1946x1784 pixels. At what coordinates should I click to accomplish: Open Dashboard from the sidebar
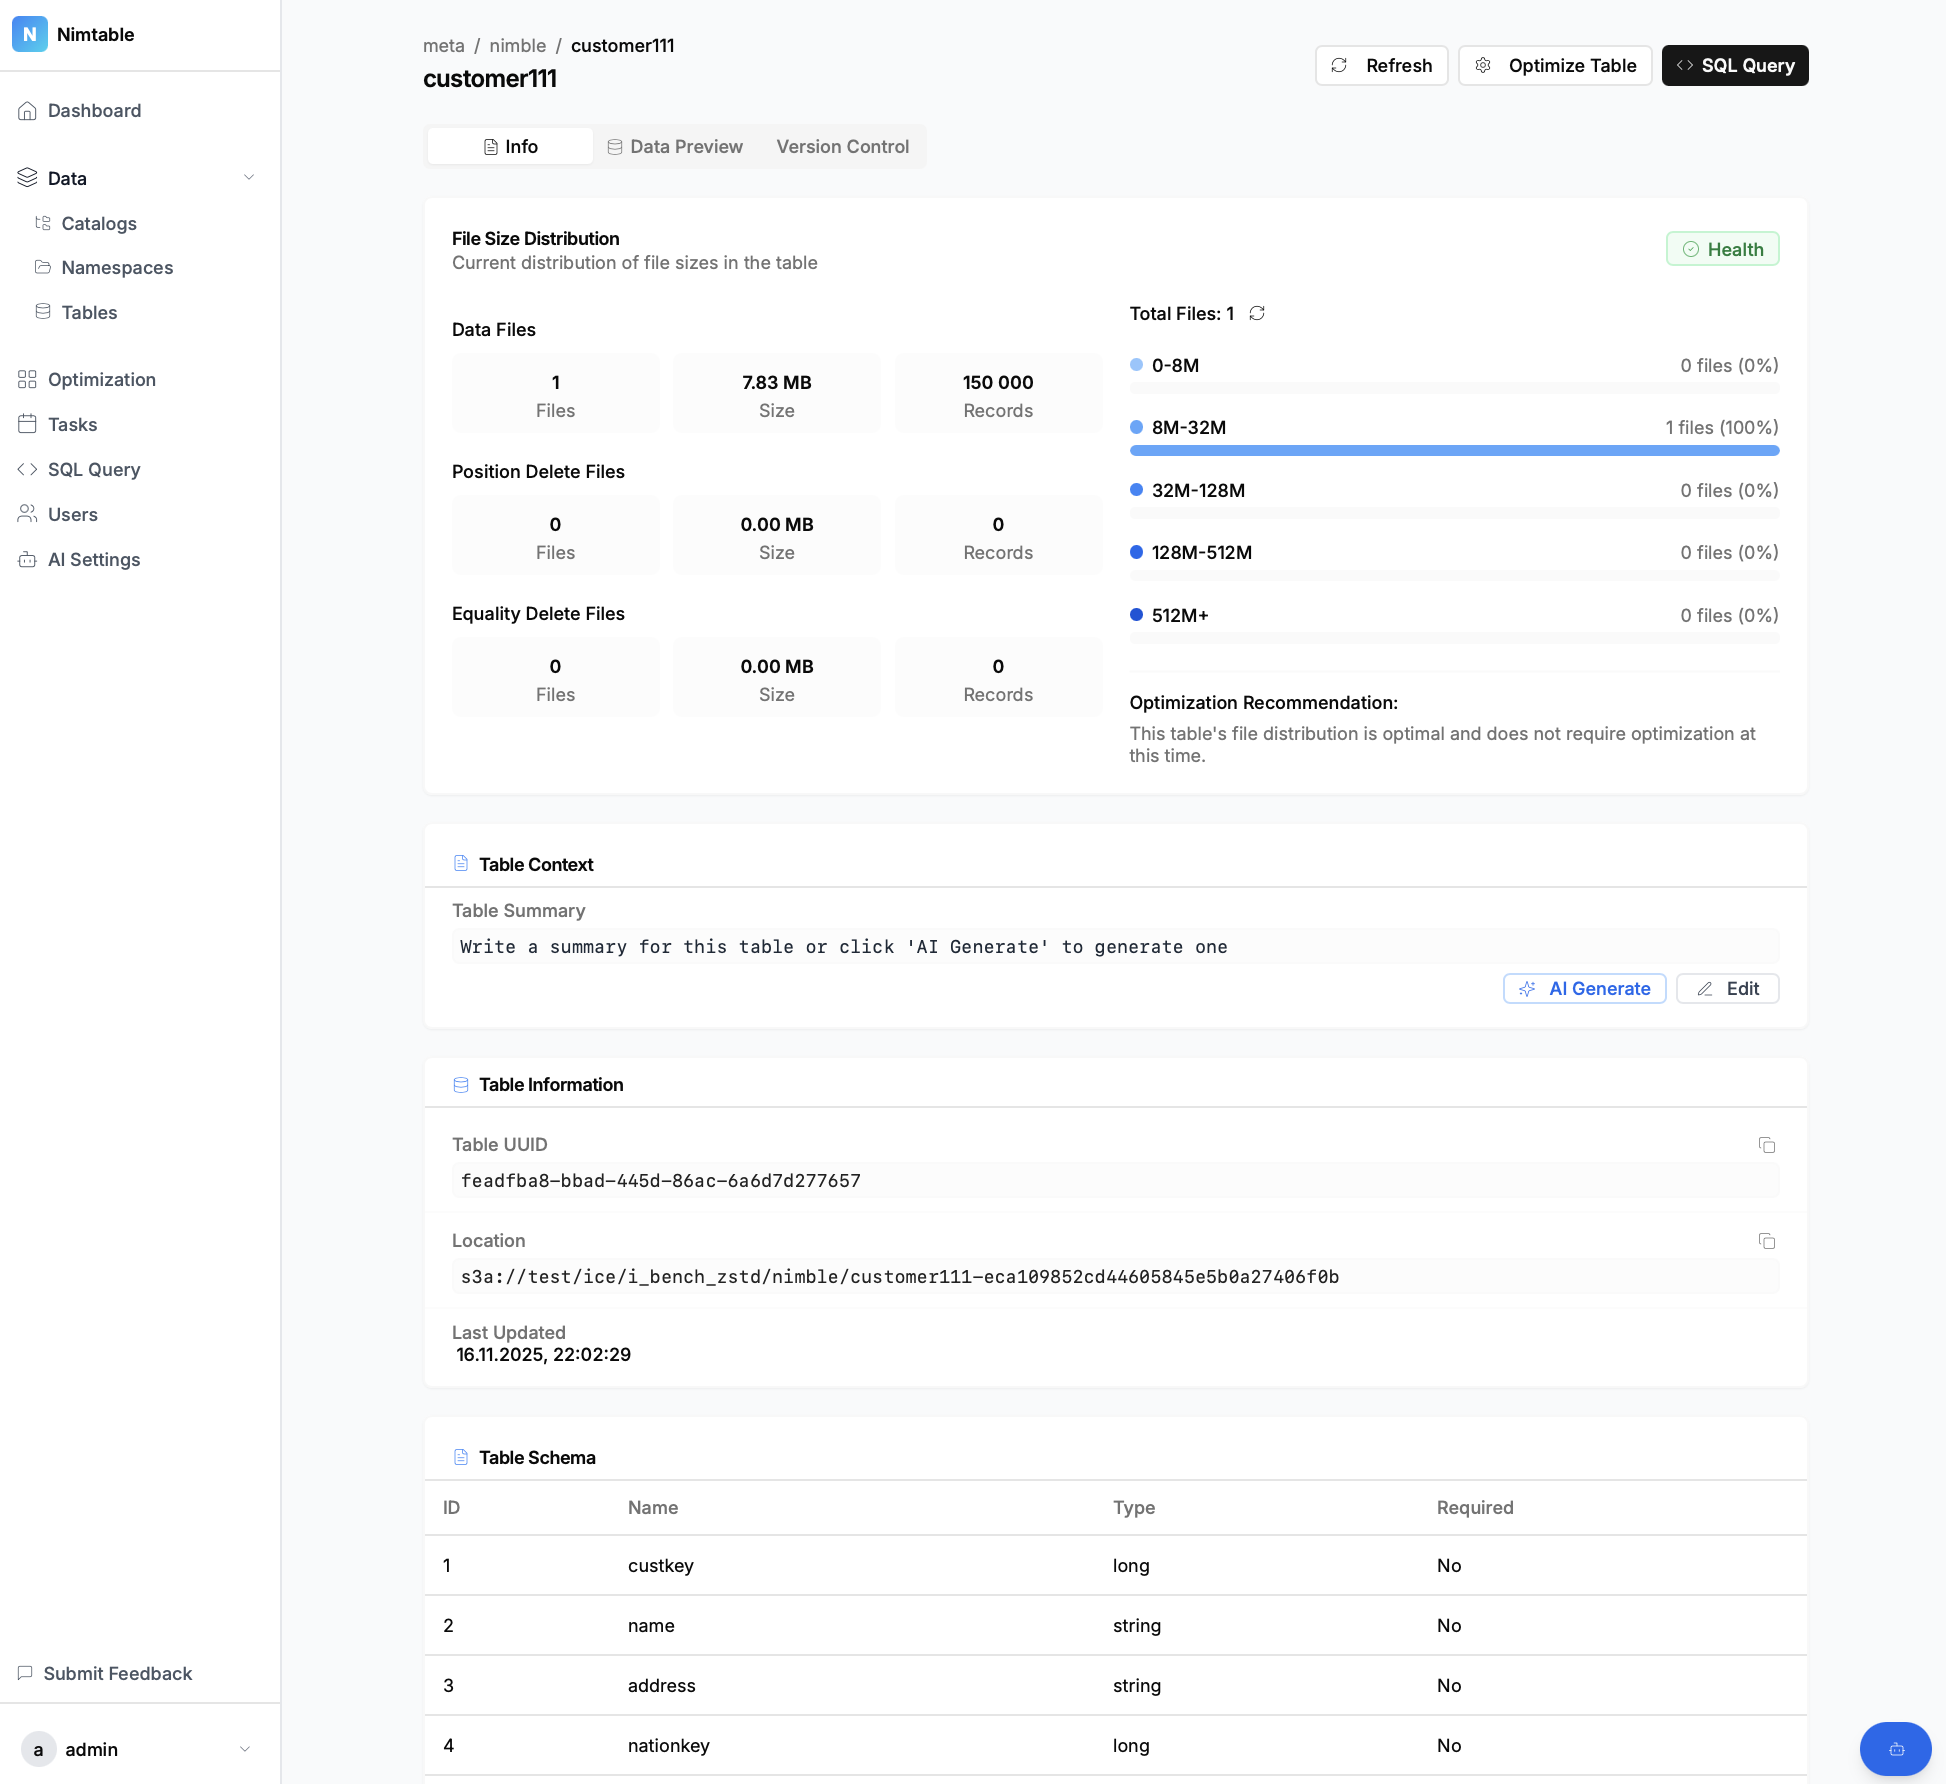pos(94,111)
